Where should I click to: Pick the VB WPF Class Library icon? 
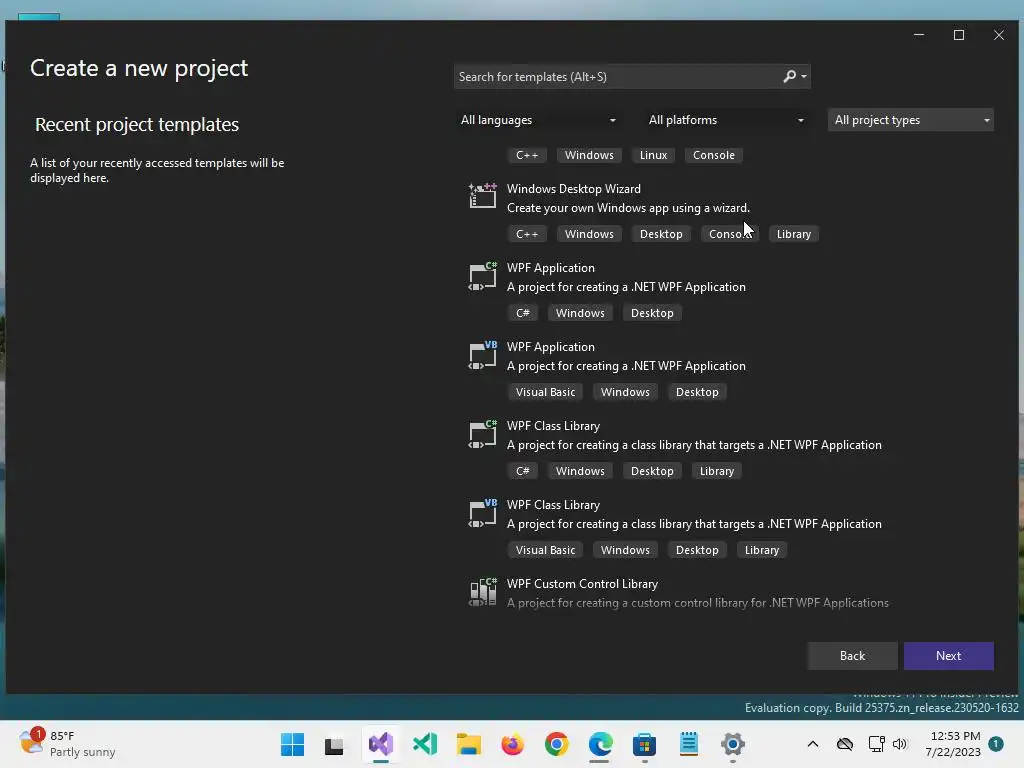483,513
